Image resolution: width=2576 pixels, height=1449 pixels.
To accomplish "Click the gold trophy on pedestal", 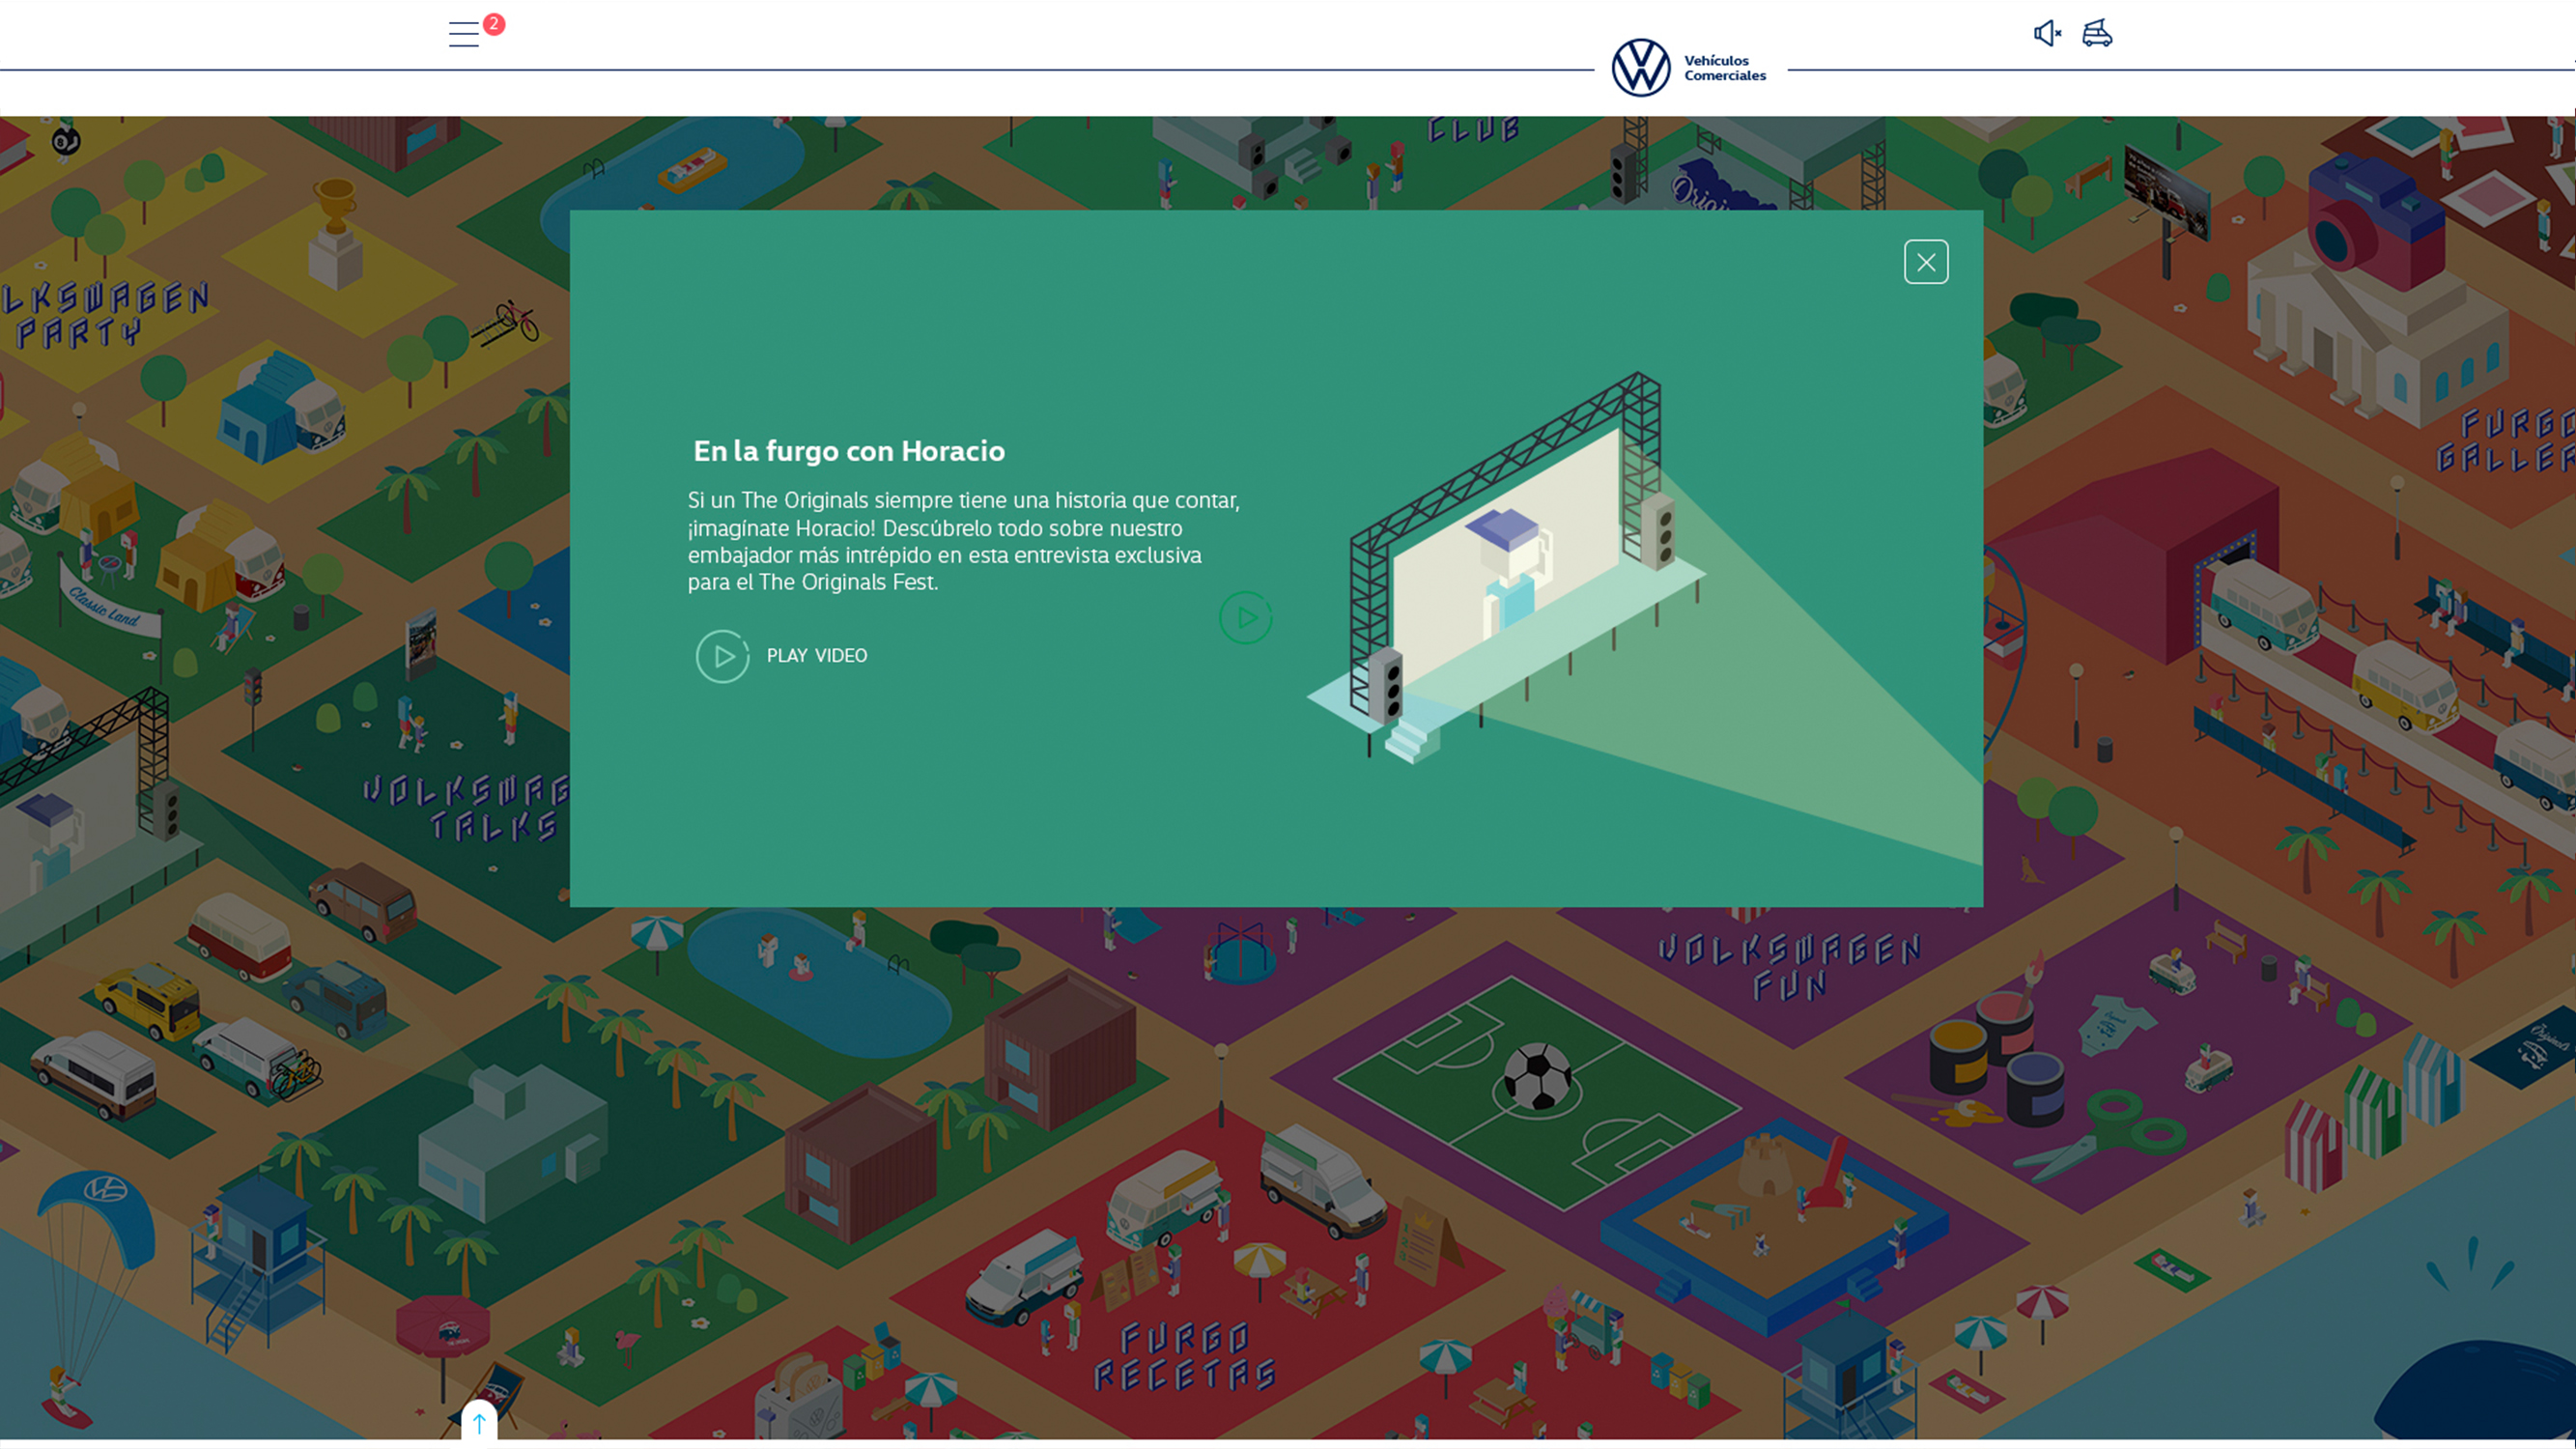I will [335, 205].
